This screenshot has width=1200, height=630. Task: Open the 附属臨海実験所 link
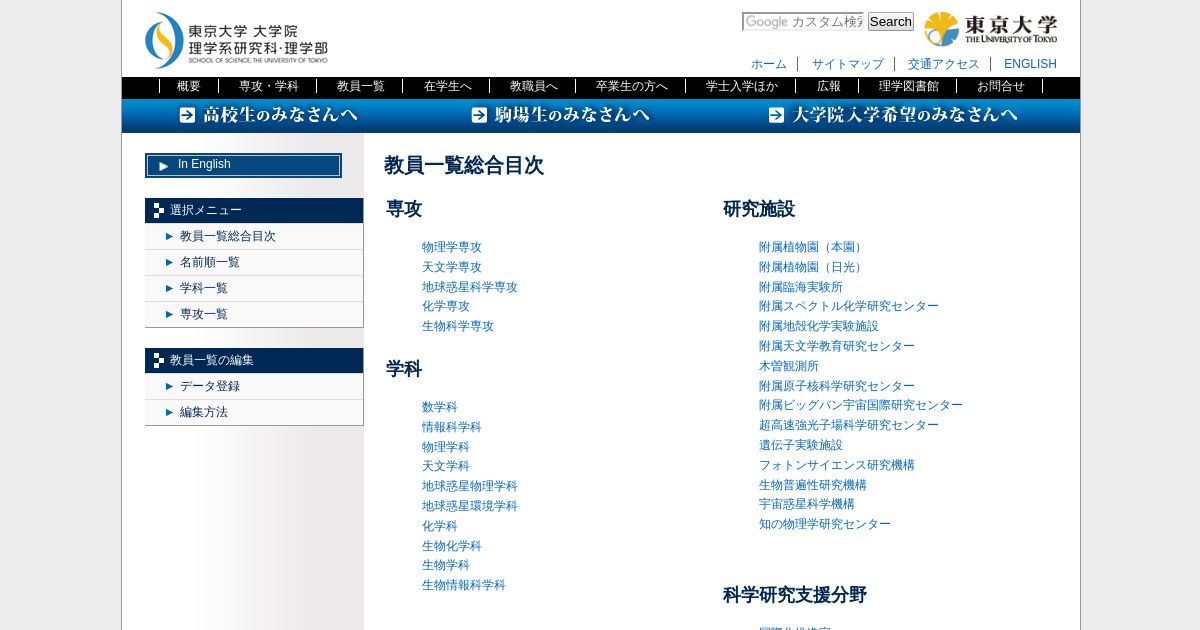coord(801,287)
